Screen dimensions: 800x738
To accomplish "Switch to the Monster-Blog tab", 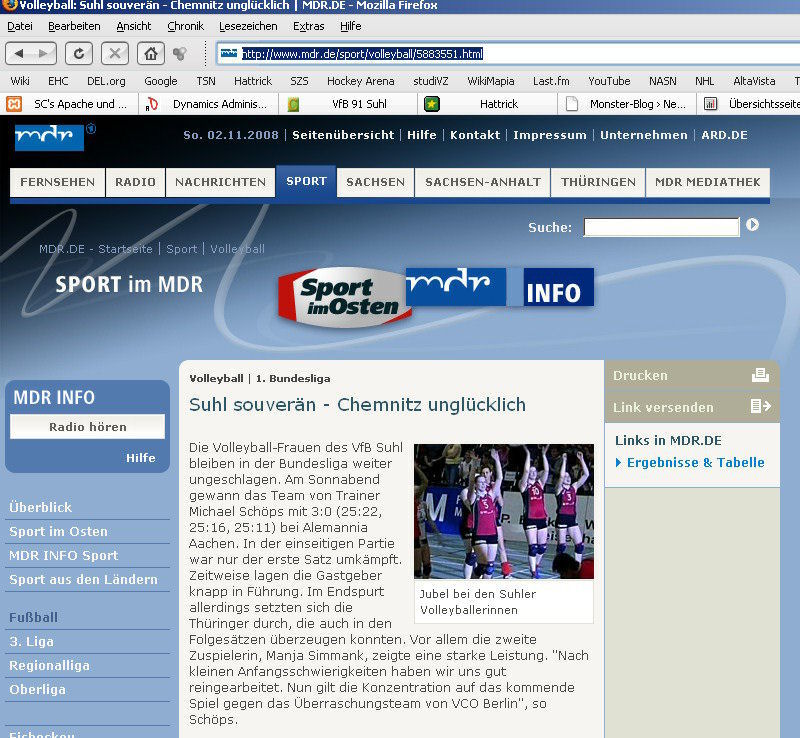I will click(x=627, y=104).
